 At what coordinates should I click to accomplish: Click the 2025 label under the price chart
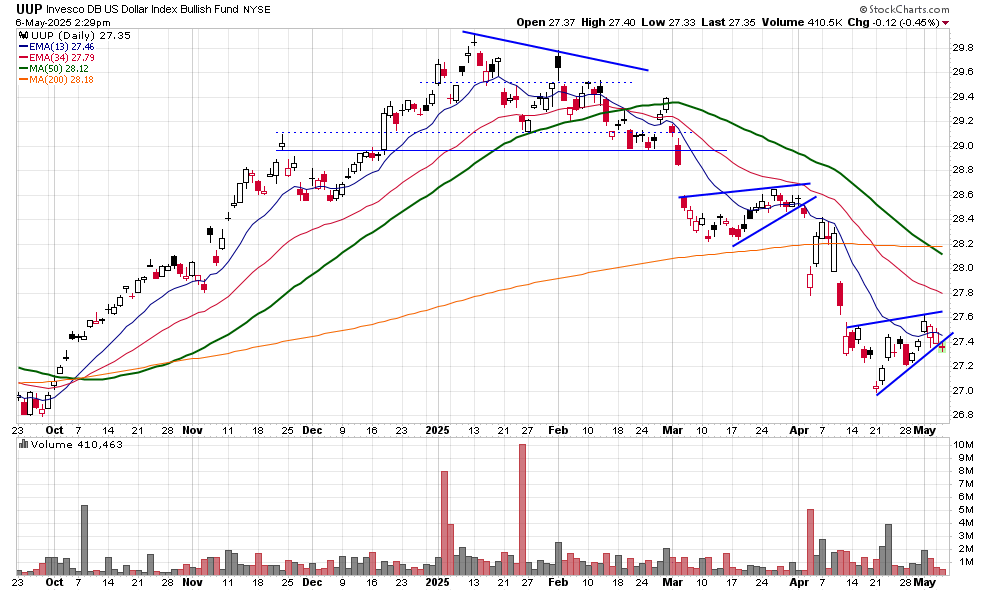[x=438, y=431]
